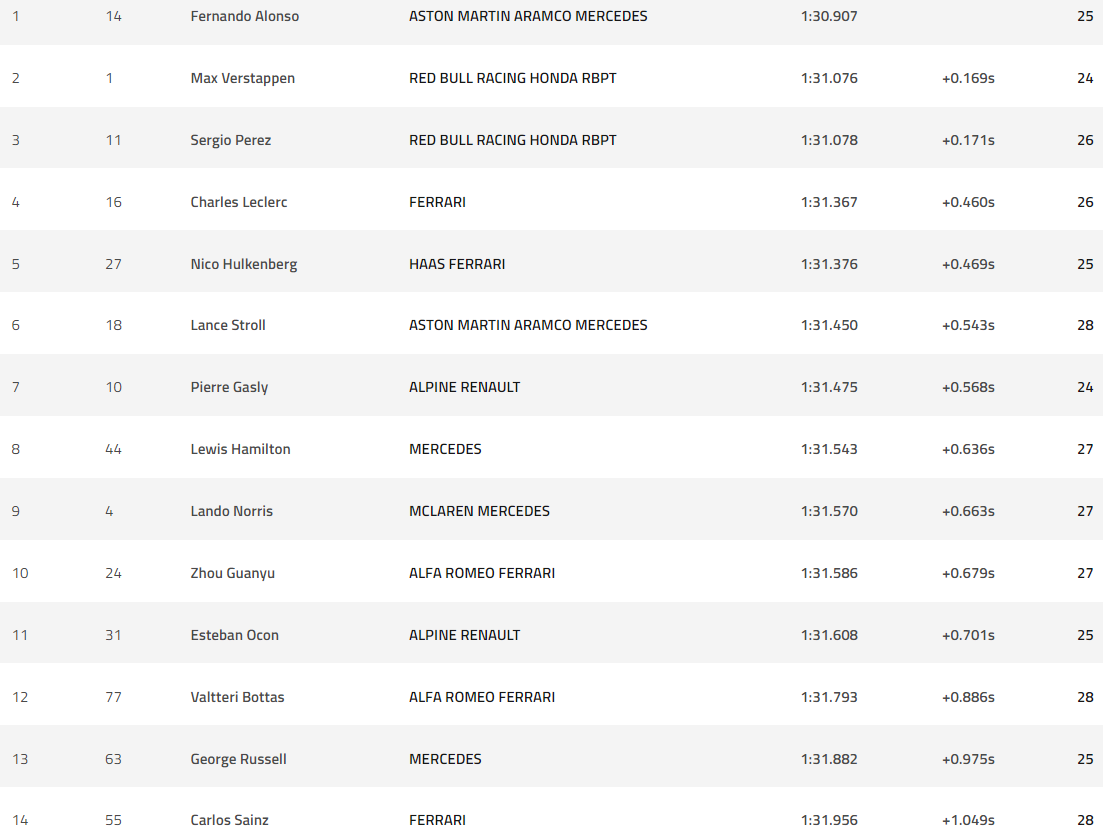Viewport: 1103px width, 836px height.
Task: Click HAAS FERRARI team name
Action: click(457, 264)
